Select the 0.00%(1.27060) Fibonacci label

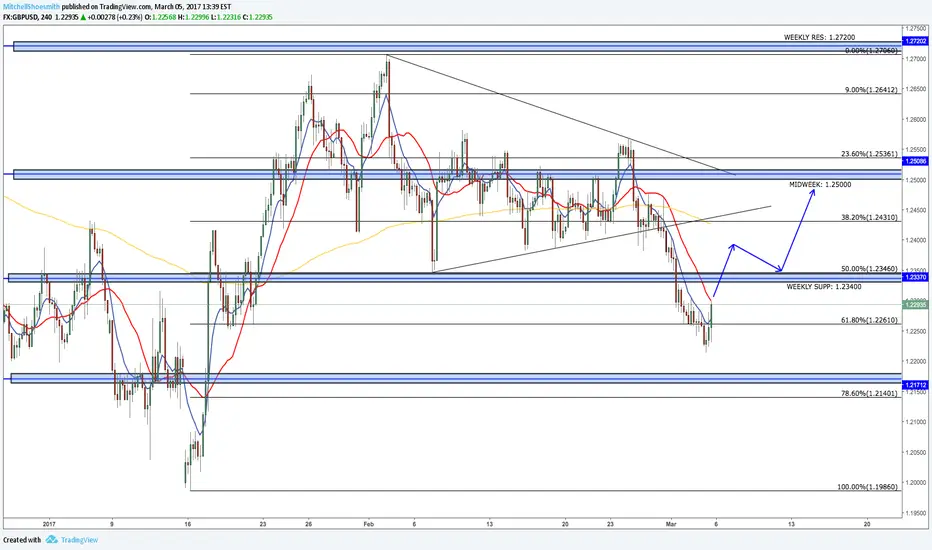[x=871, y=51]
